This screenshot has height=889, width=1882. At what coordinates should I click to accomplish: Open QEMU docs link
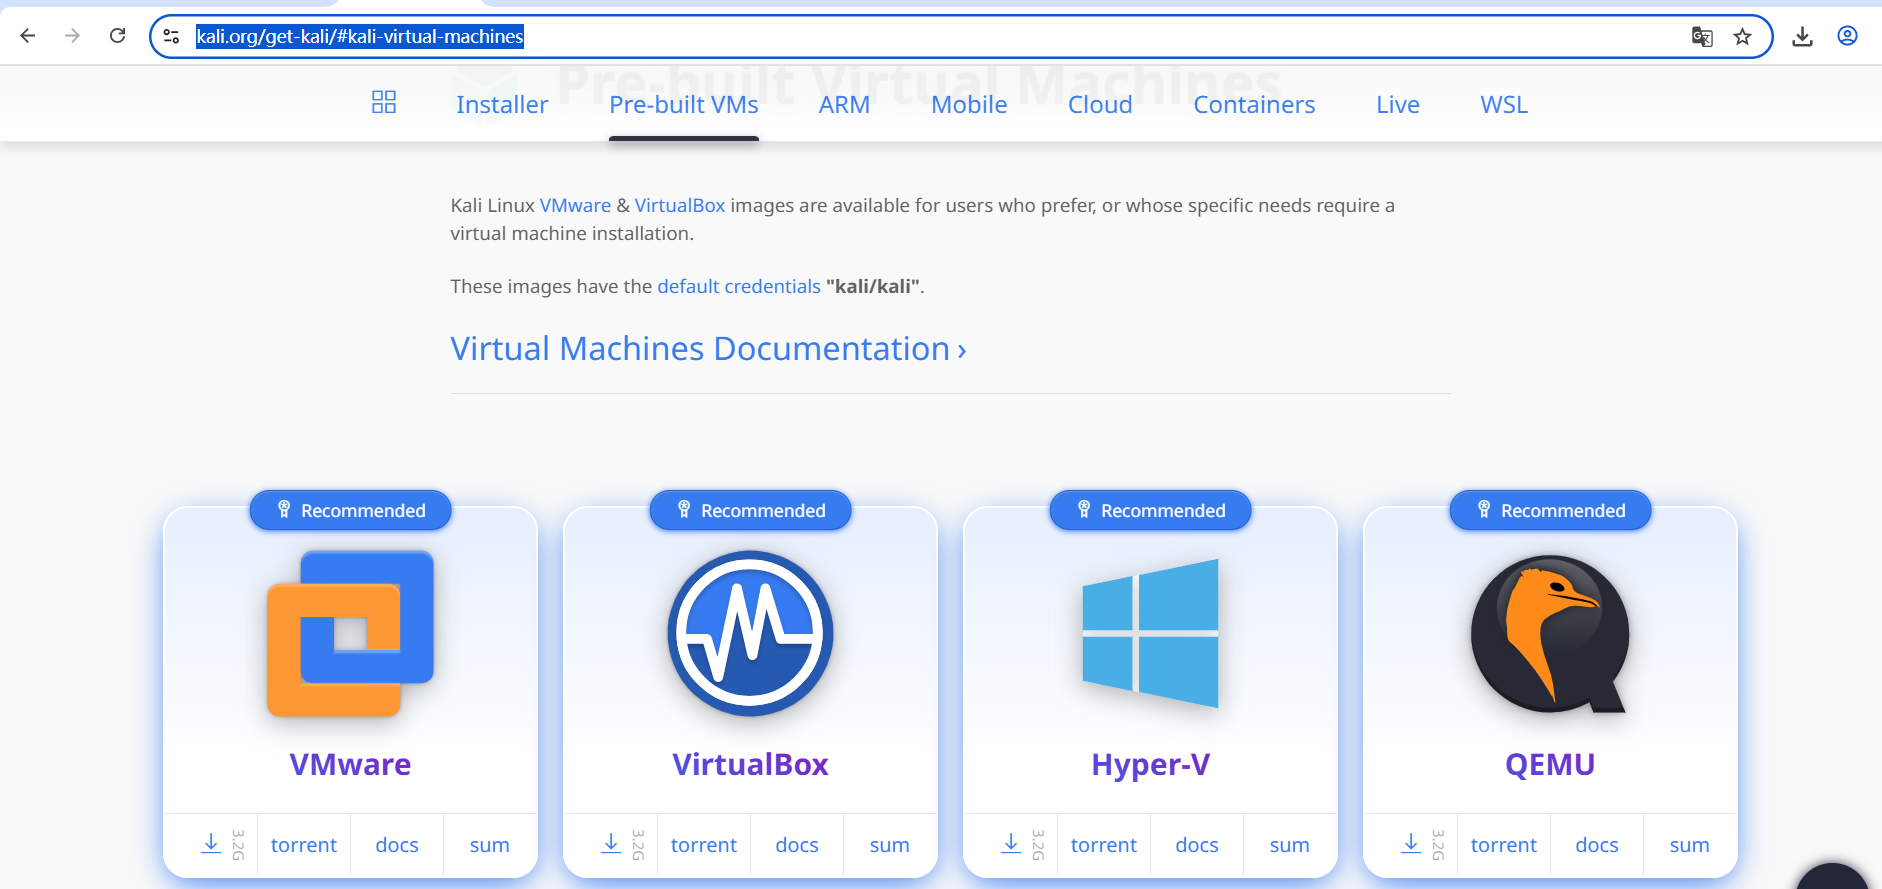(x=1597, y=845)
